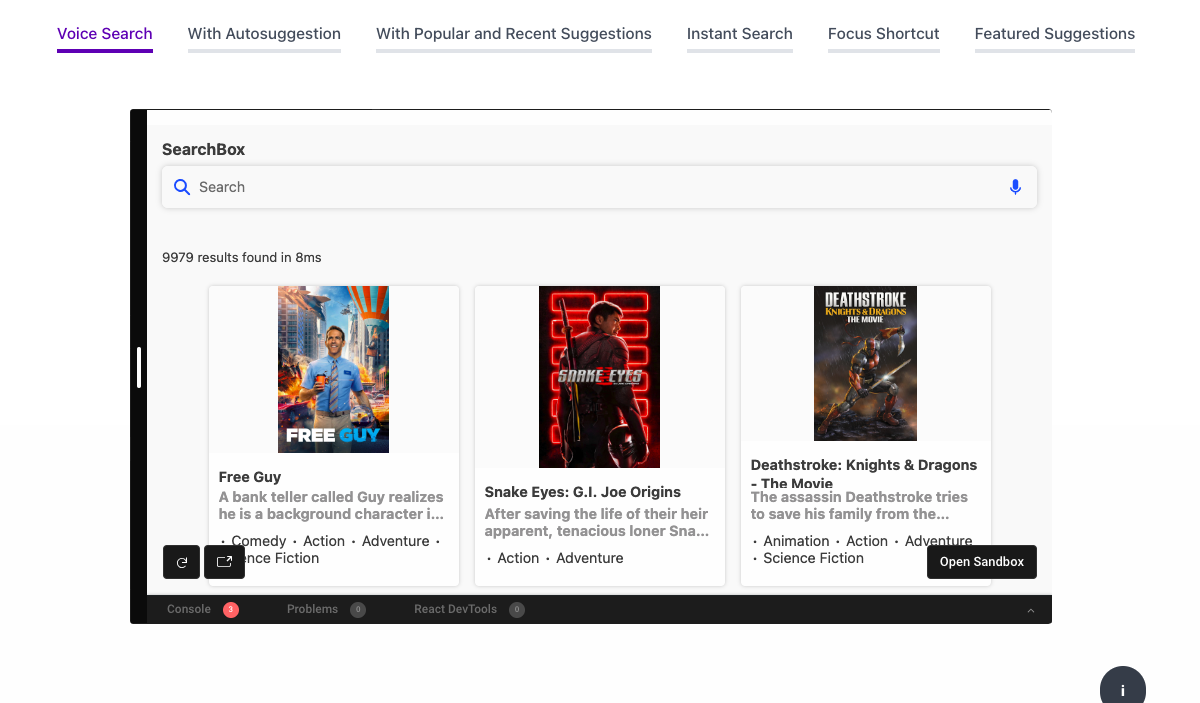Open With Popular and Recent Suggestions
The height and width of the screenshot is (703, 1200).
[513, 33]
